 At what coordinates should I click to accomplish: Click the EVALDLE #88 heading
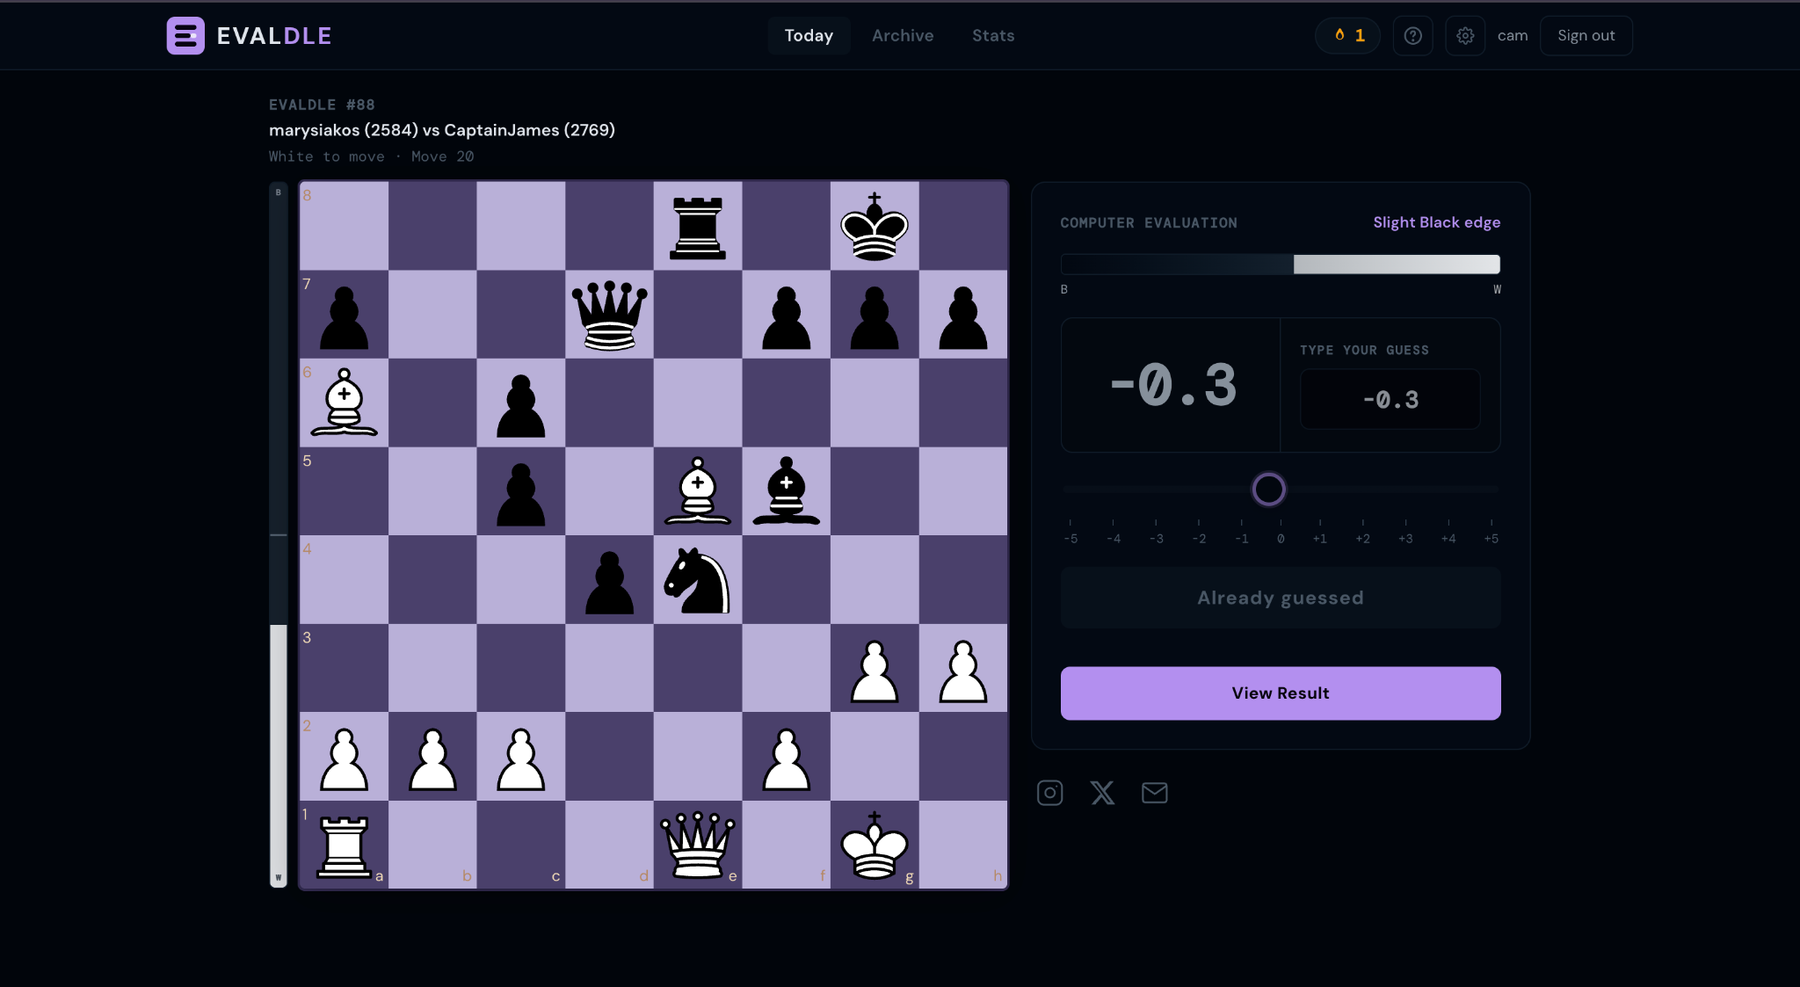point(322,105)
